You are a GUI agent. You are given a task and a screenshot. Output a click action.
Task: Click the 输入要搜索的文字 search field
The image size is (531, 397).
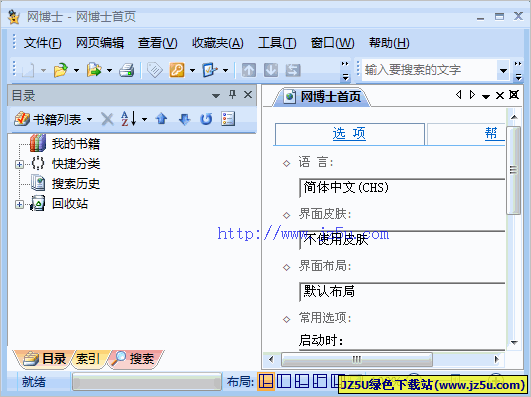click(x=429, y=70)
